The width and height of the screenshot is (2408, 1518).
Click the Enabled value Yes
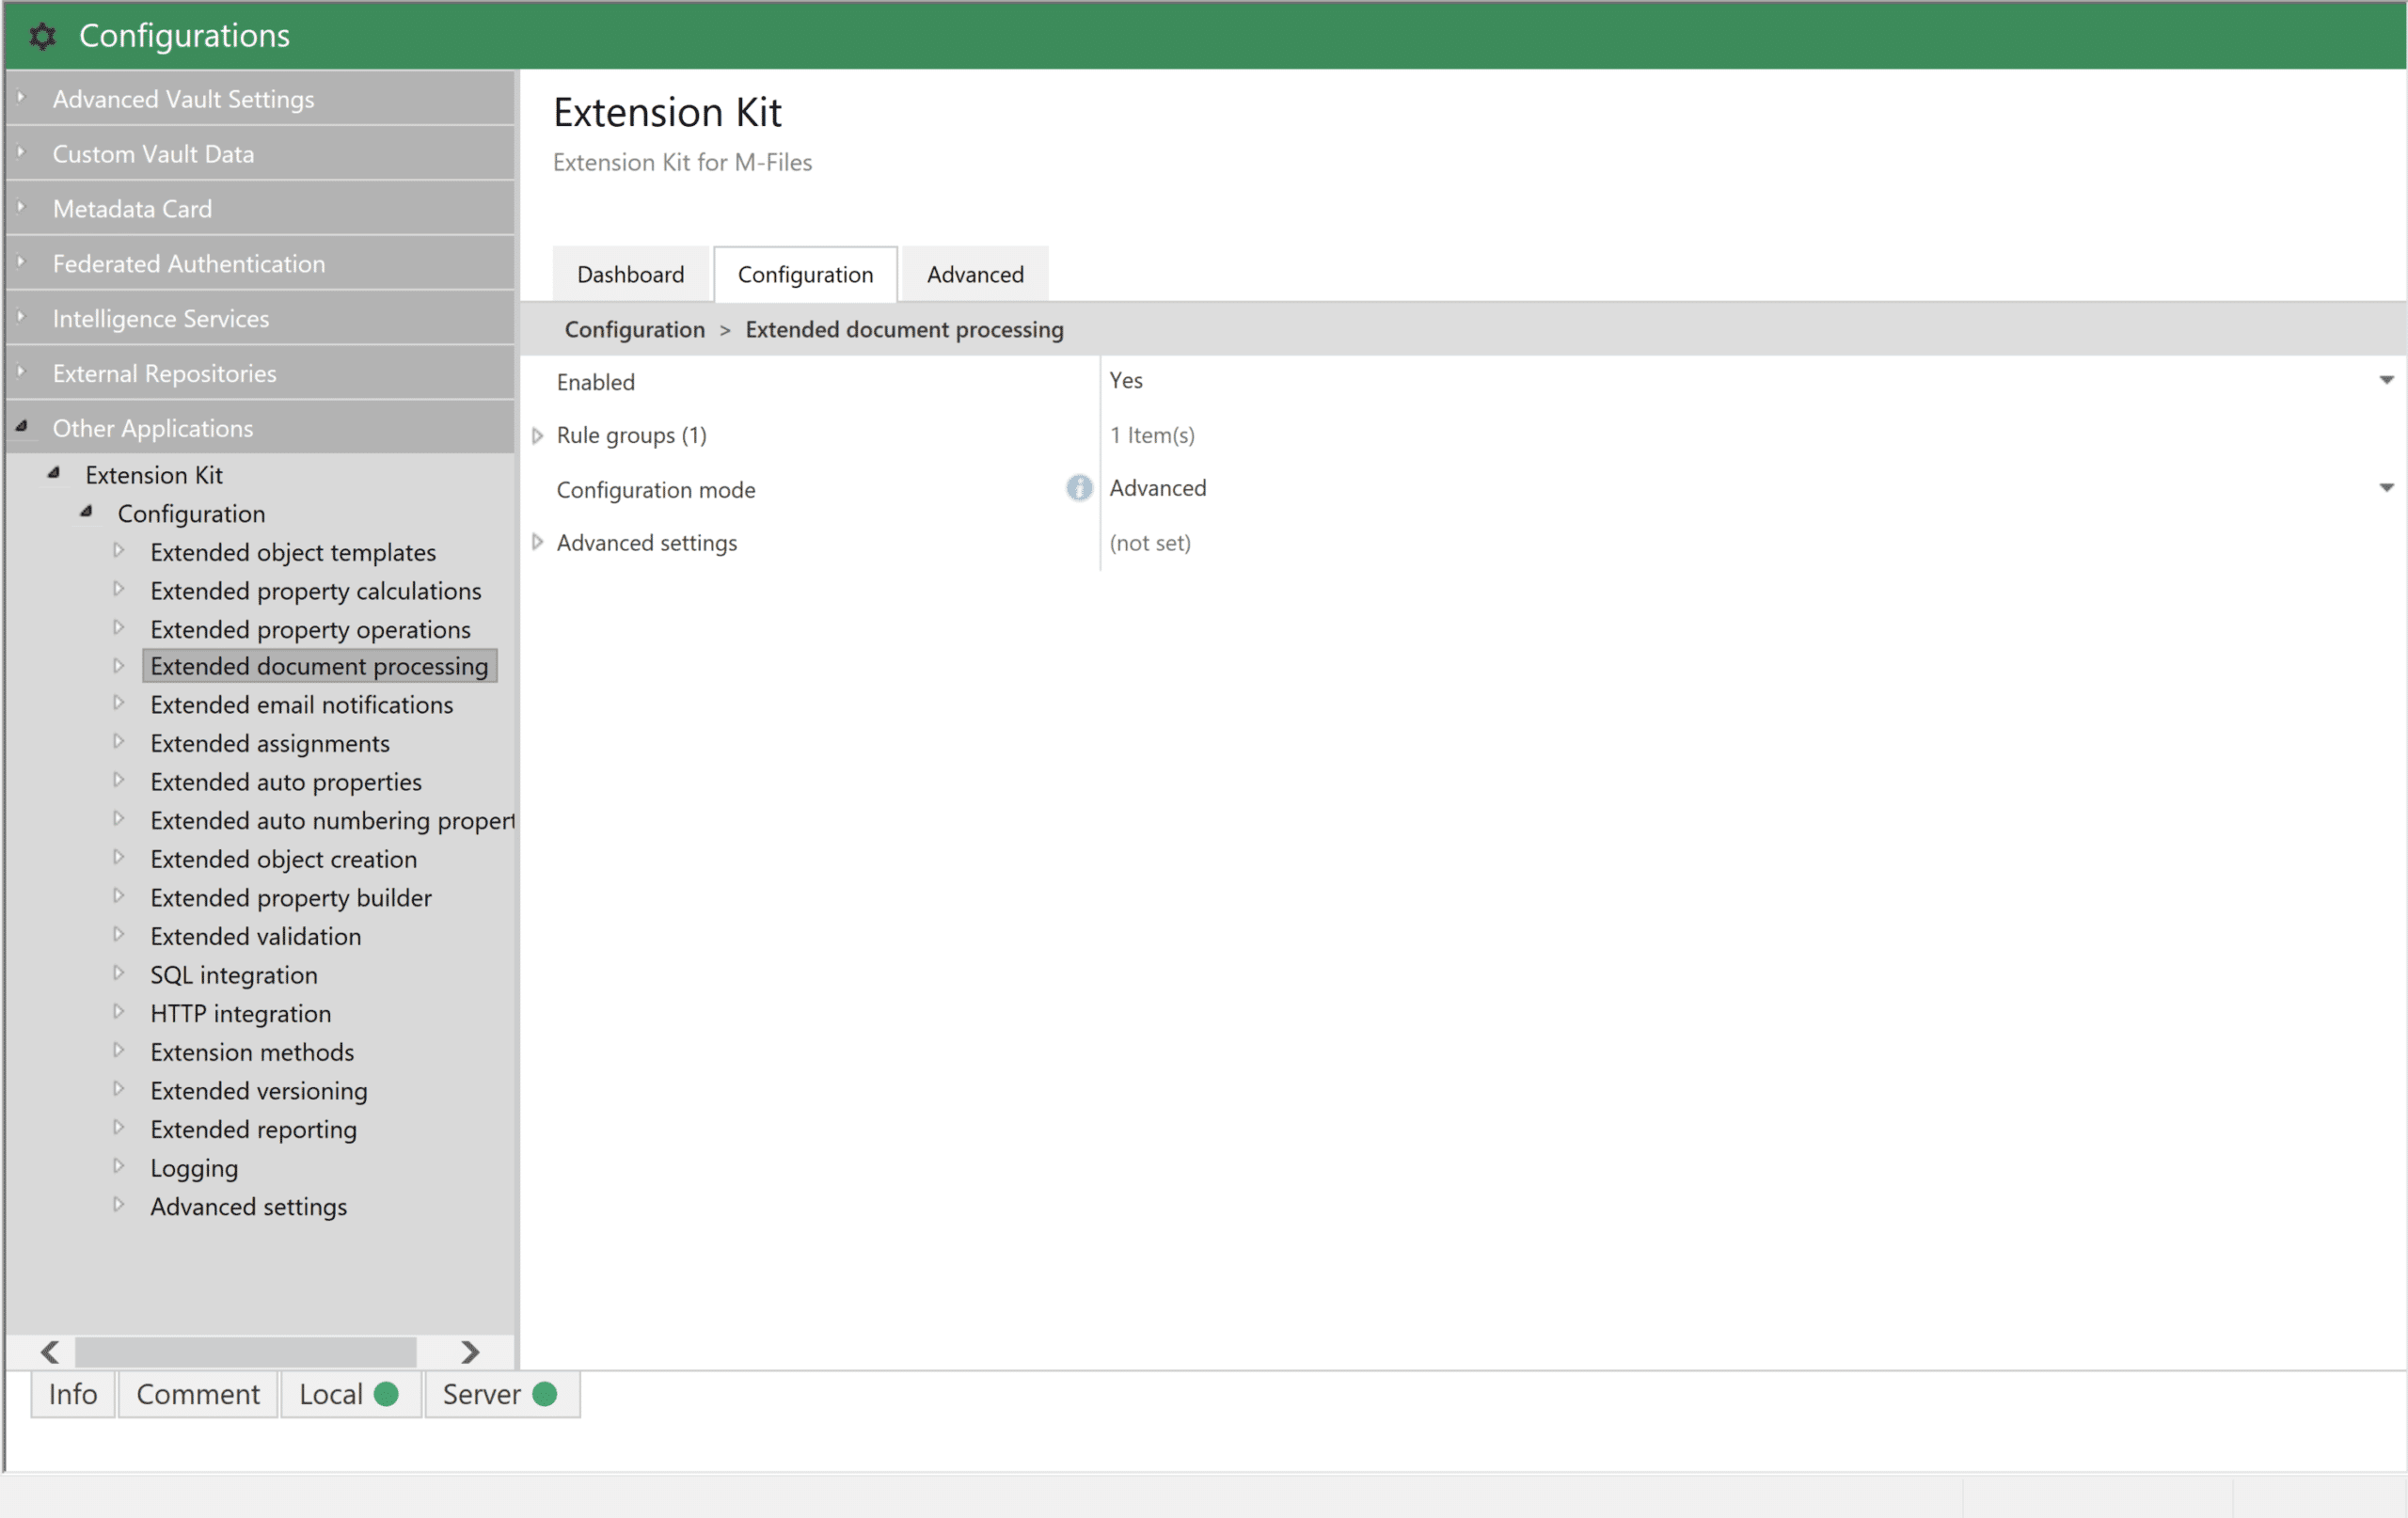pos(1126,380)
